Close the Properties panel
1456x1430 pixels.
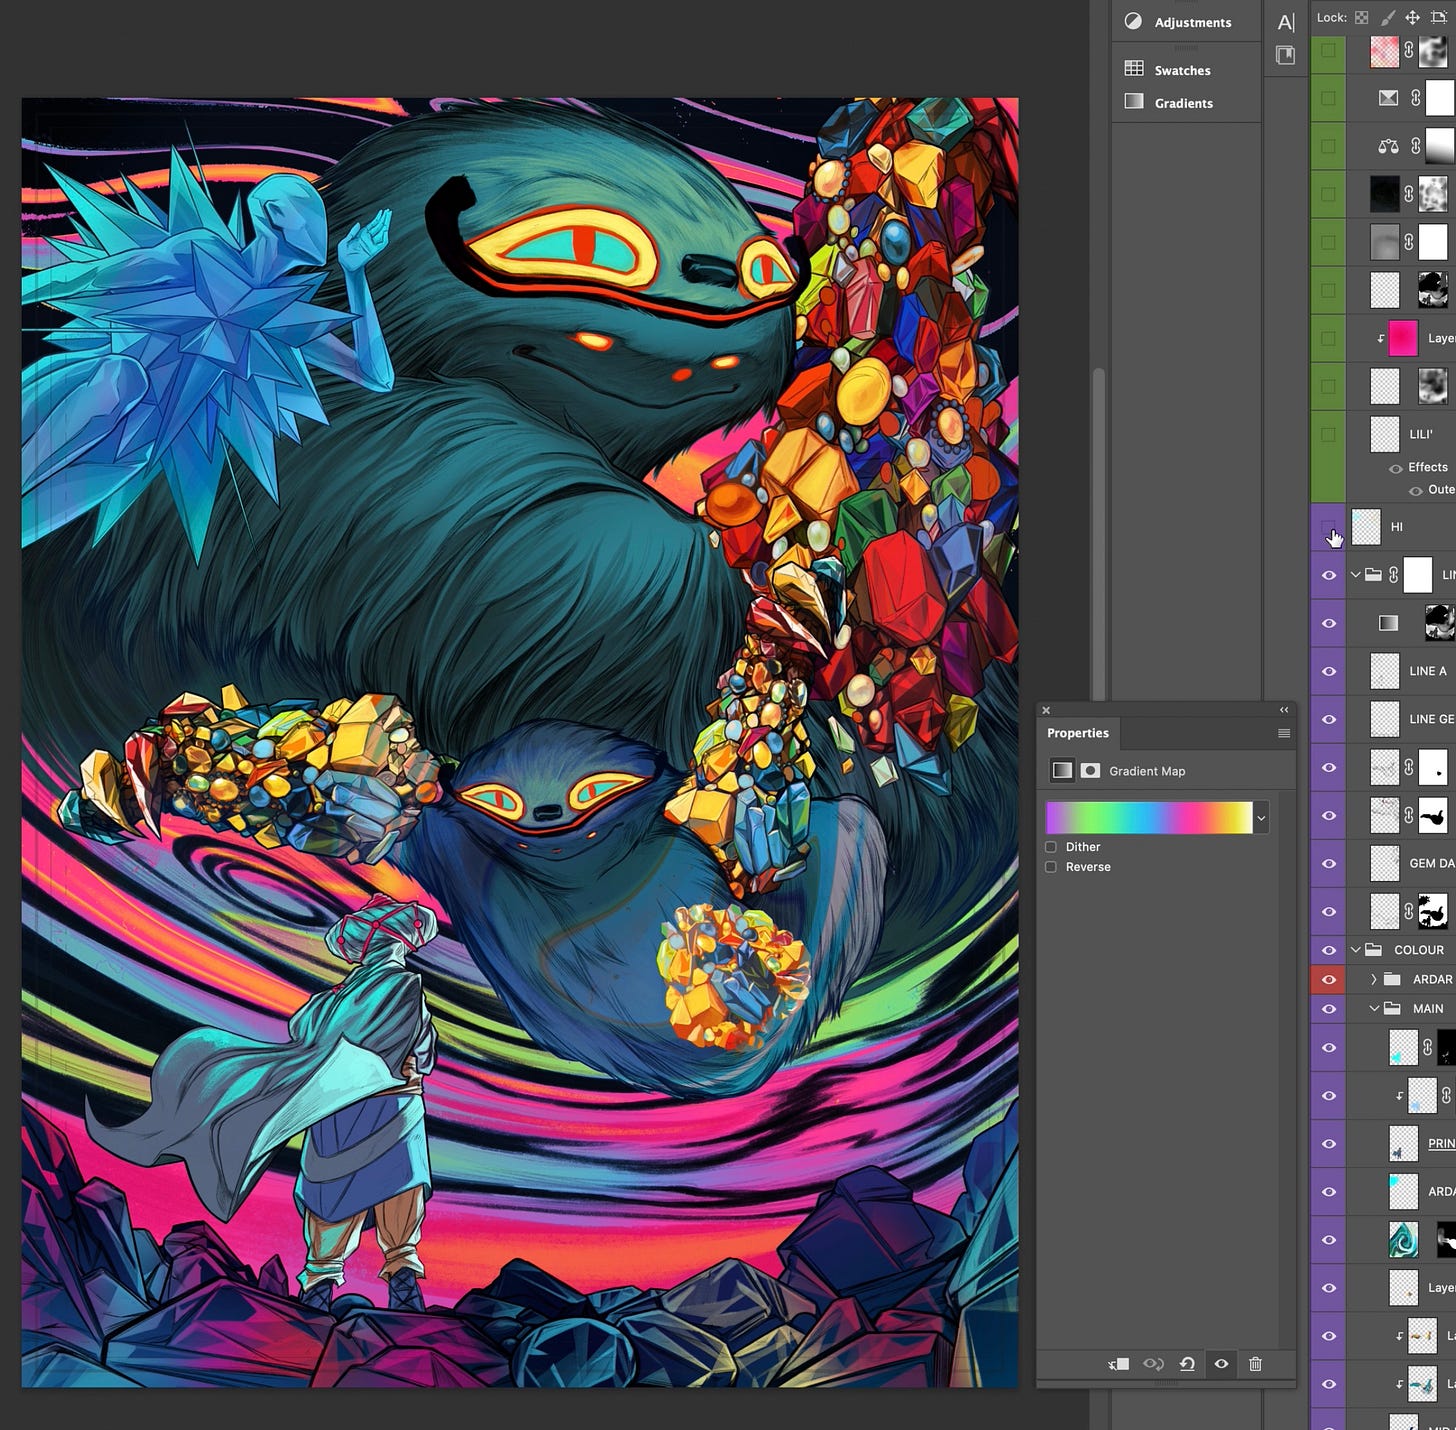pos(1046,710)
